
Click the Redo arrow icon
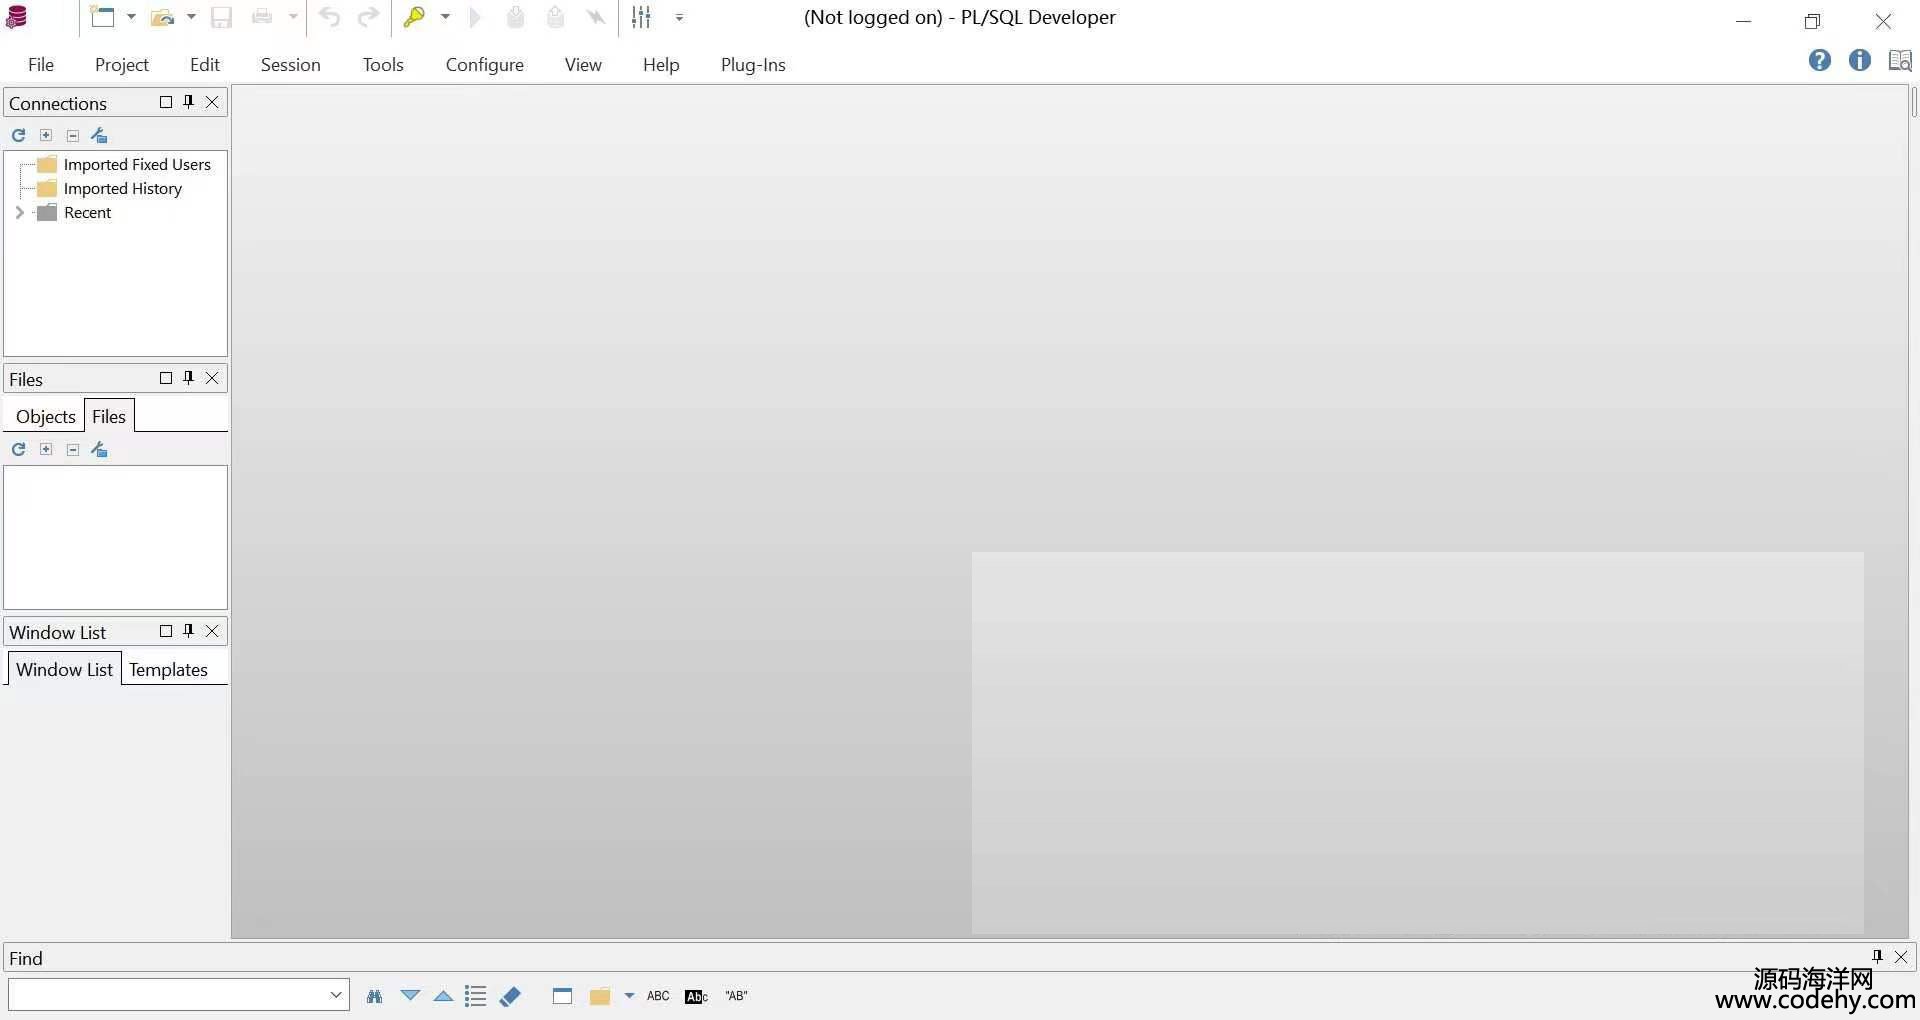[369, 17]
